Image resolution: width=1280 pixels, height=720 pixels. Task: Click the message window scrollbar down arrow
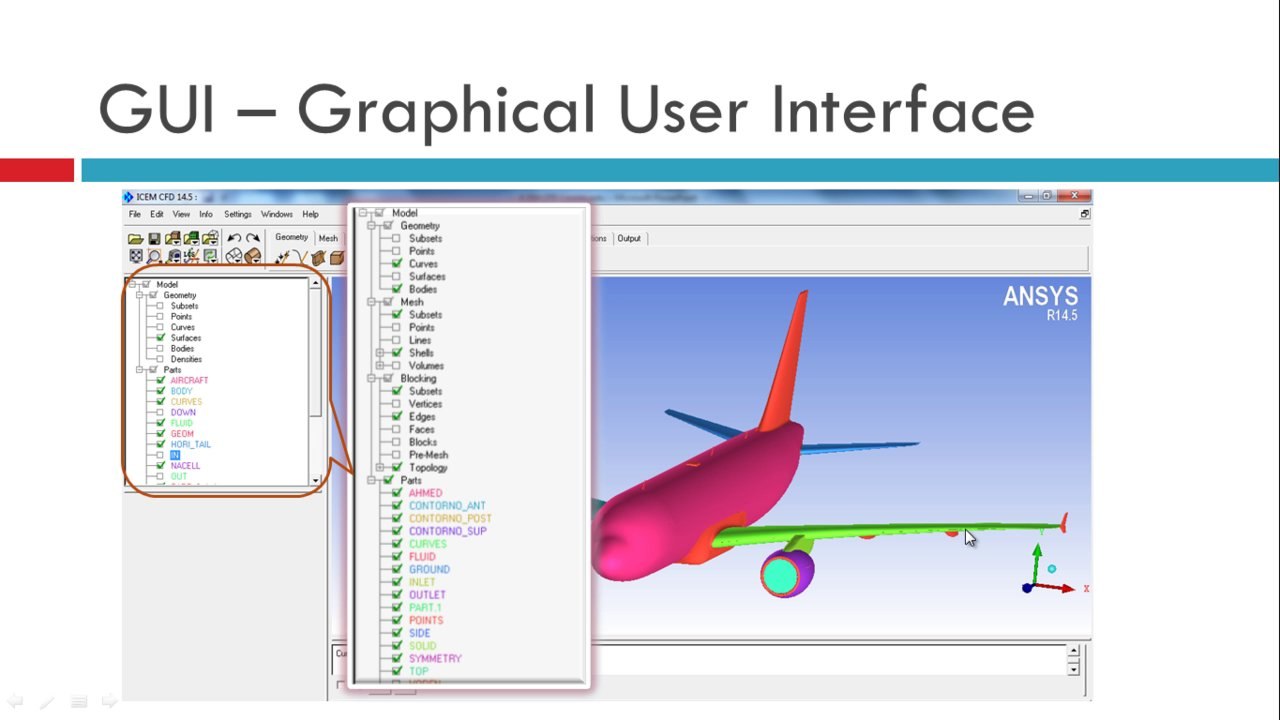1074,668
